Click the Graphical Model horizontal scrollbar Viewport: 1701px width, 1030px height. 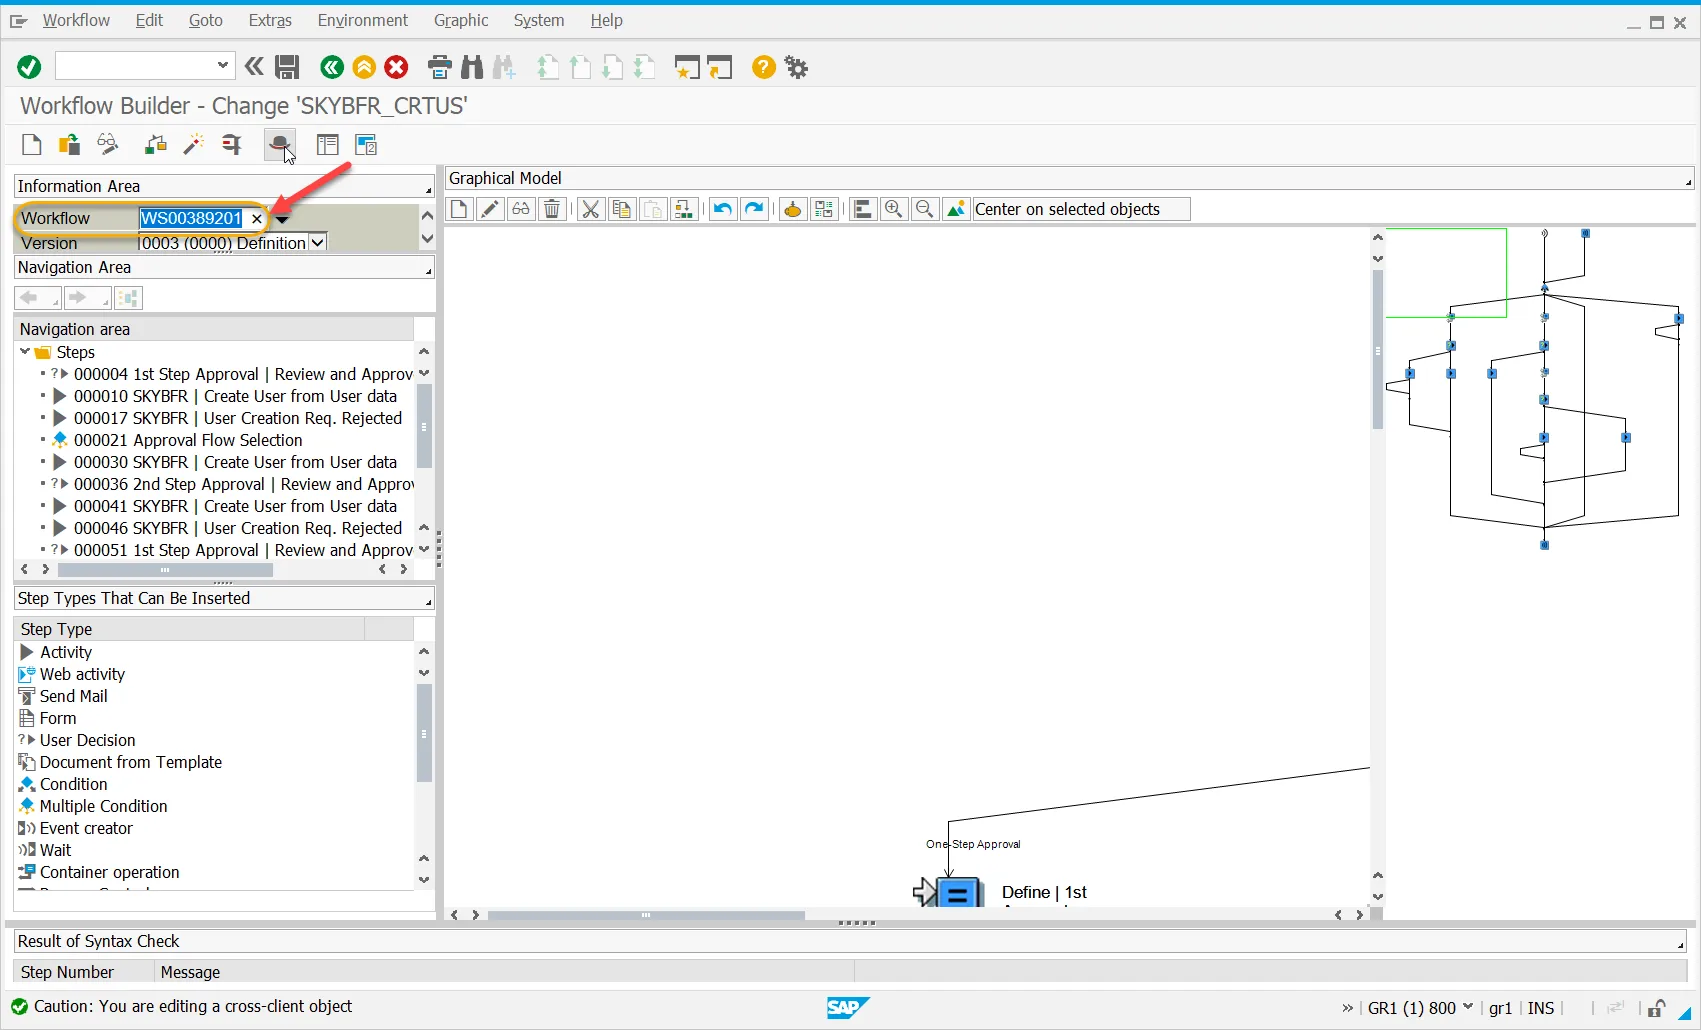pyautogui.click(x=646, y=915)
